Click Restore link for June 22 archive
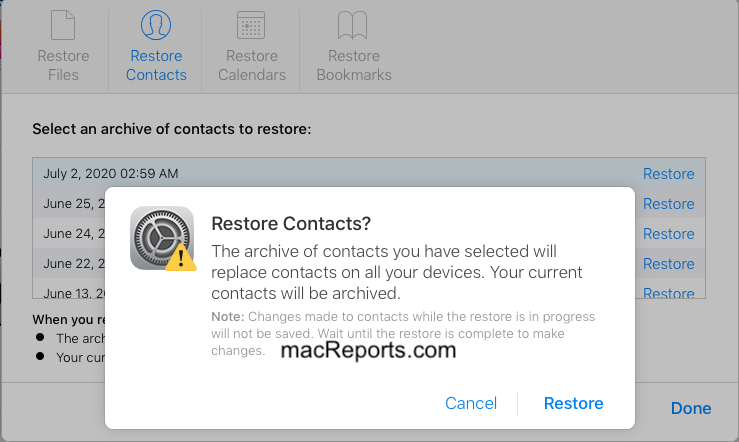Screen dimensions: 739x442 pyautogui.click(x=668, y=264)
